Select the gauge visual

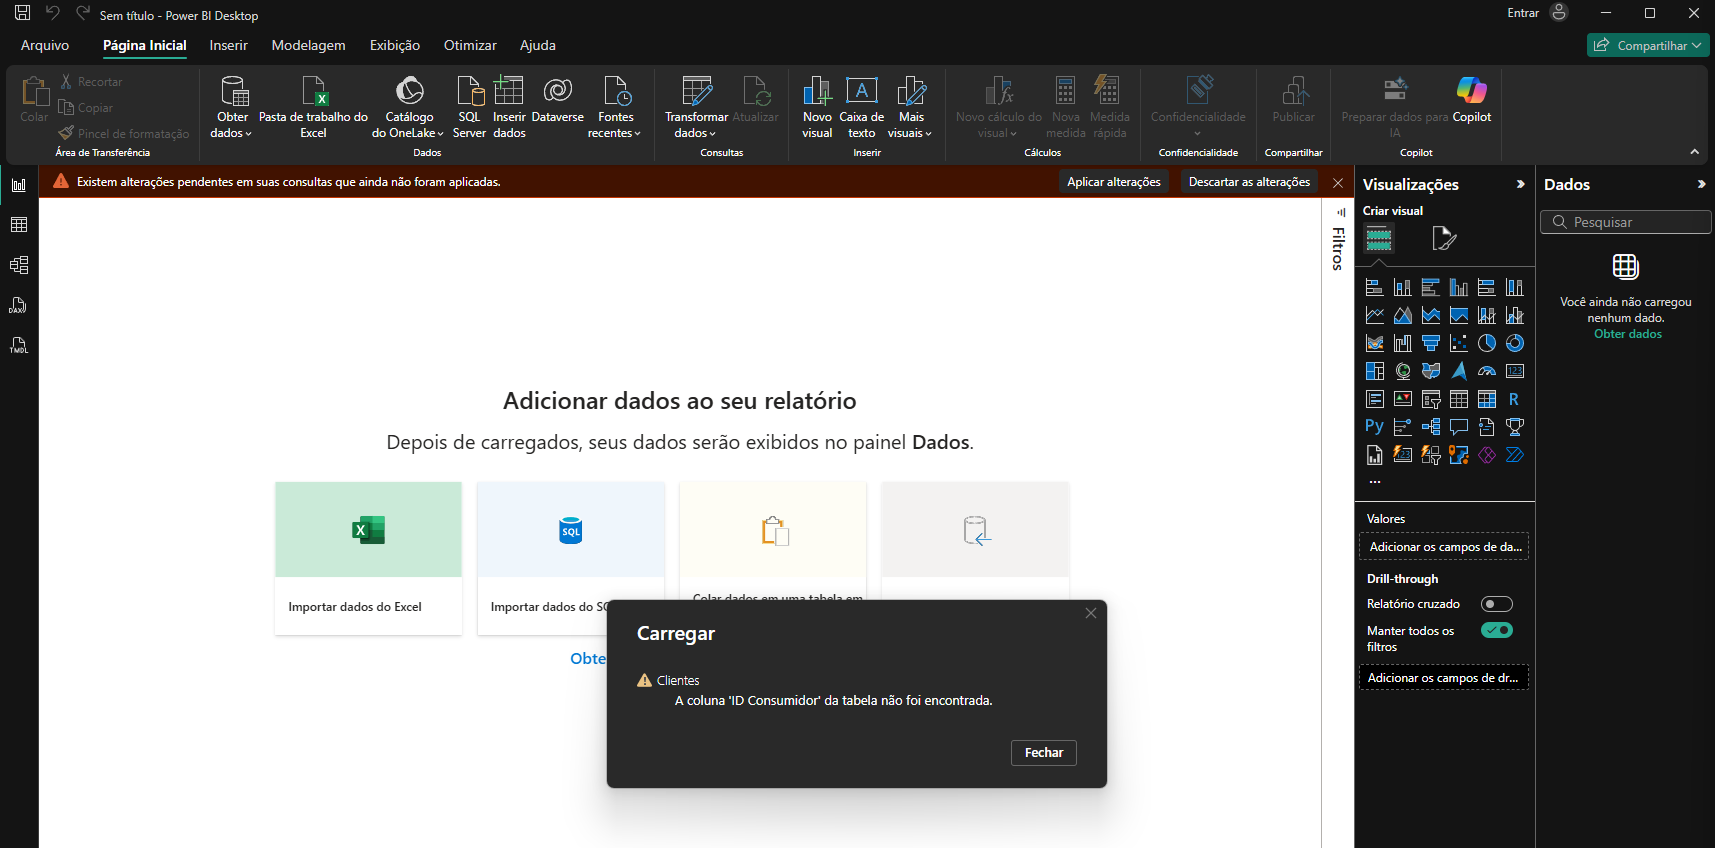point(1487,371)
